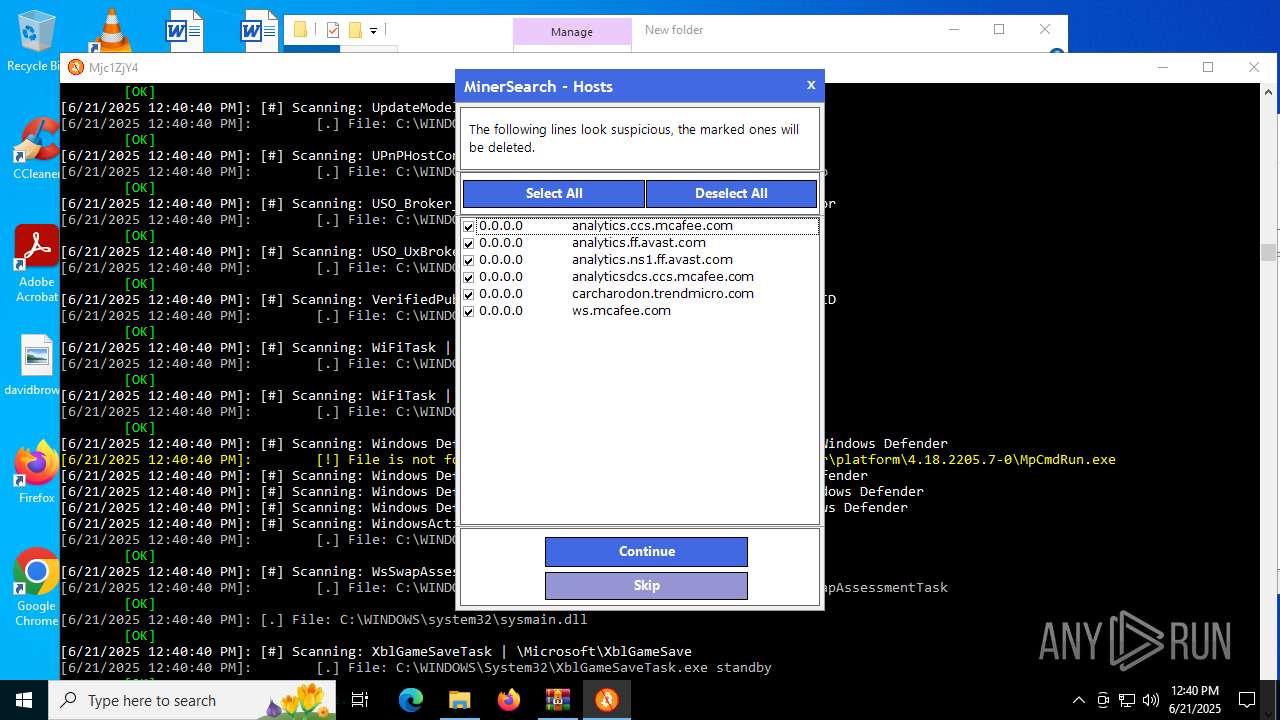Open the volume control in tray
Image resolution: width=1280 pixels, height=720 pixels.
click(x=1150, y=700)
